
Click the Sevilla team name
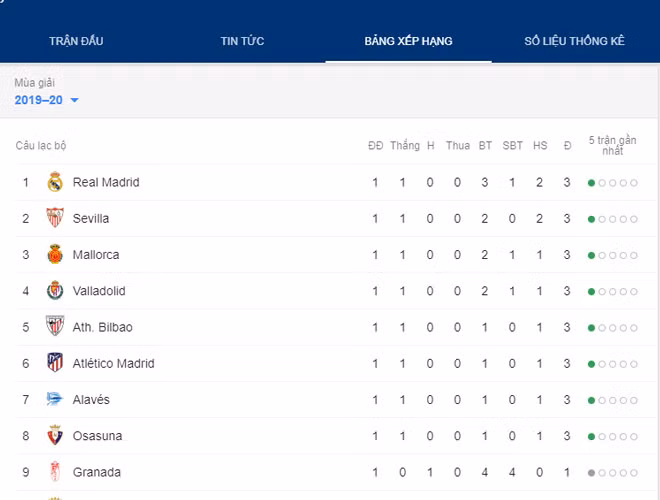click(91, 218)
